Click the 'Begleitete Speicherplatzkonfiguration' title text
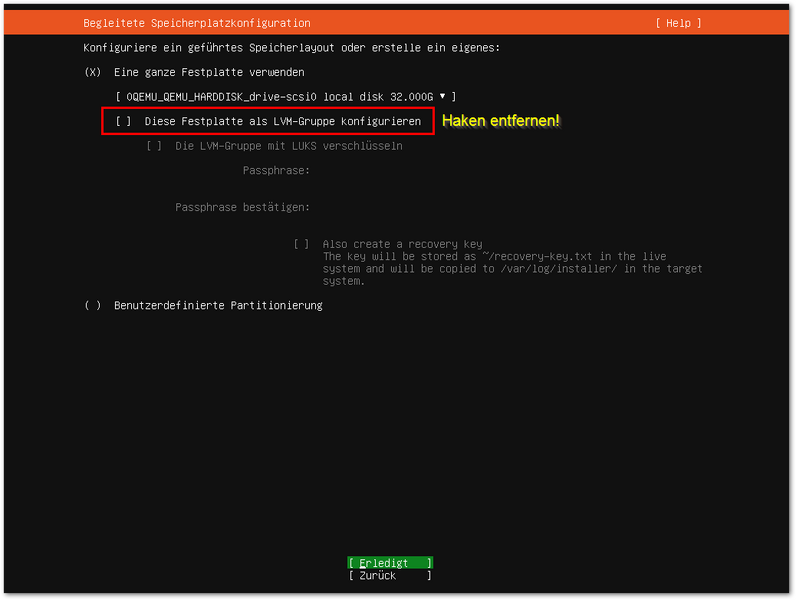Screen dimensions: 796x600 (x=197, y=23)
